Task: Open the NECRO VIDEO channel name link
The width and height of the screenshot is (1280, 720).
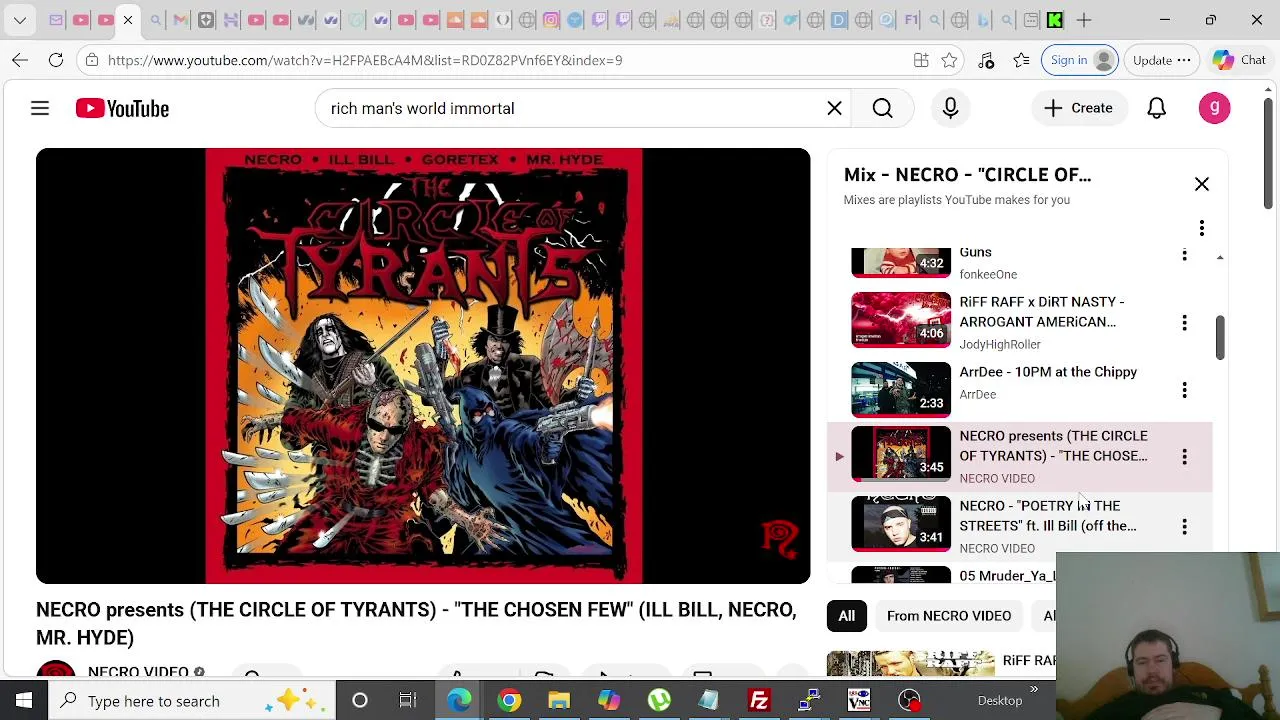Action: click(x=138, y=671)
